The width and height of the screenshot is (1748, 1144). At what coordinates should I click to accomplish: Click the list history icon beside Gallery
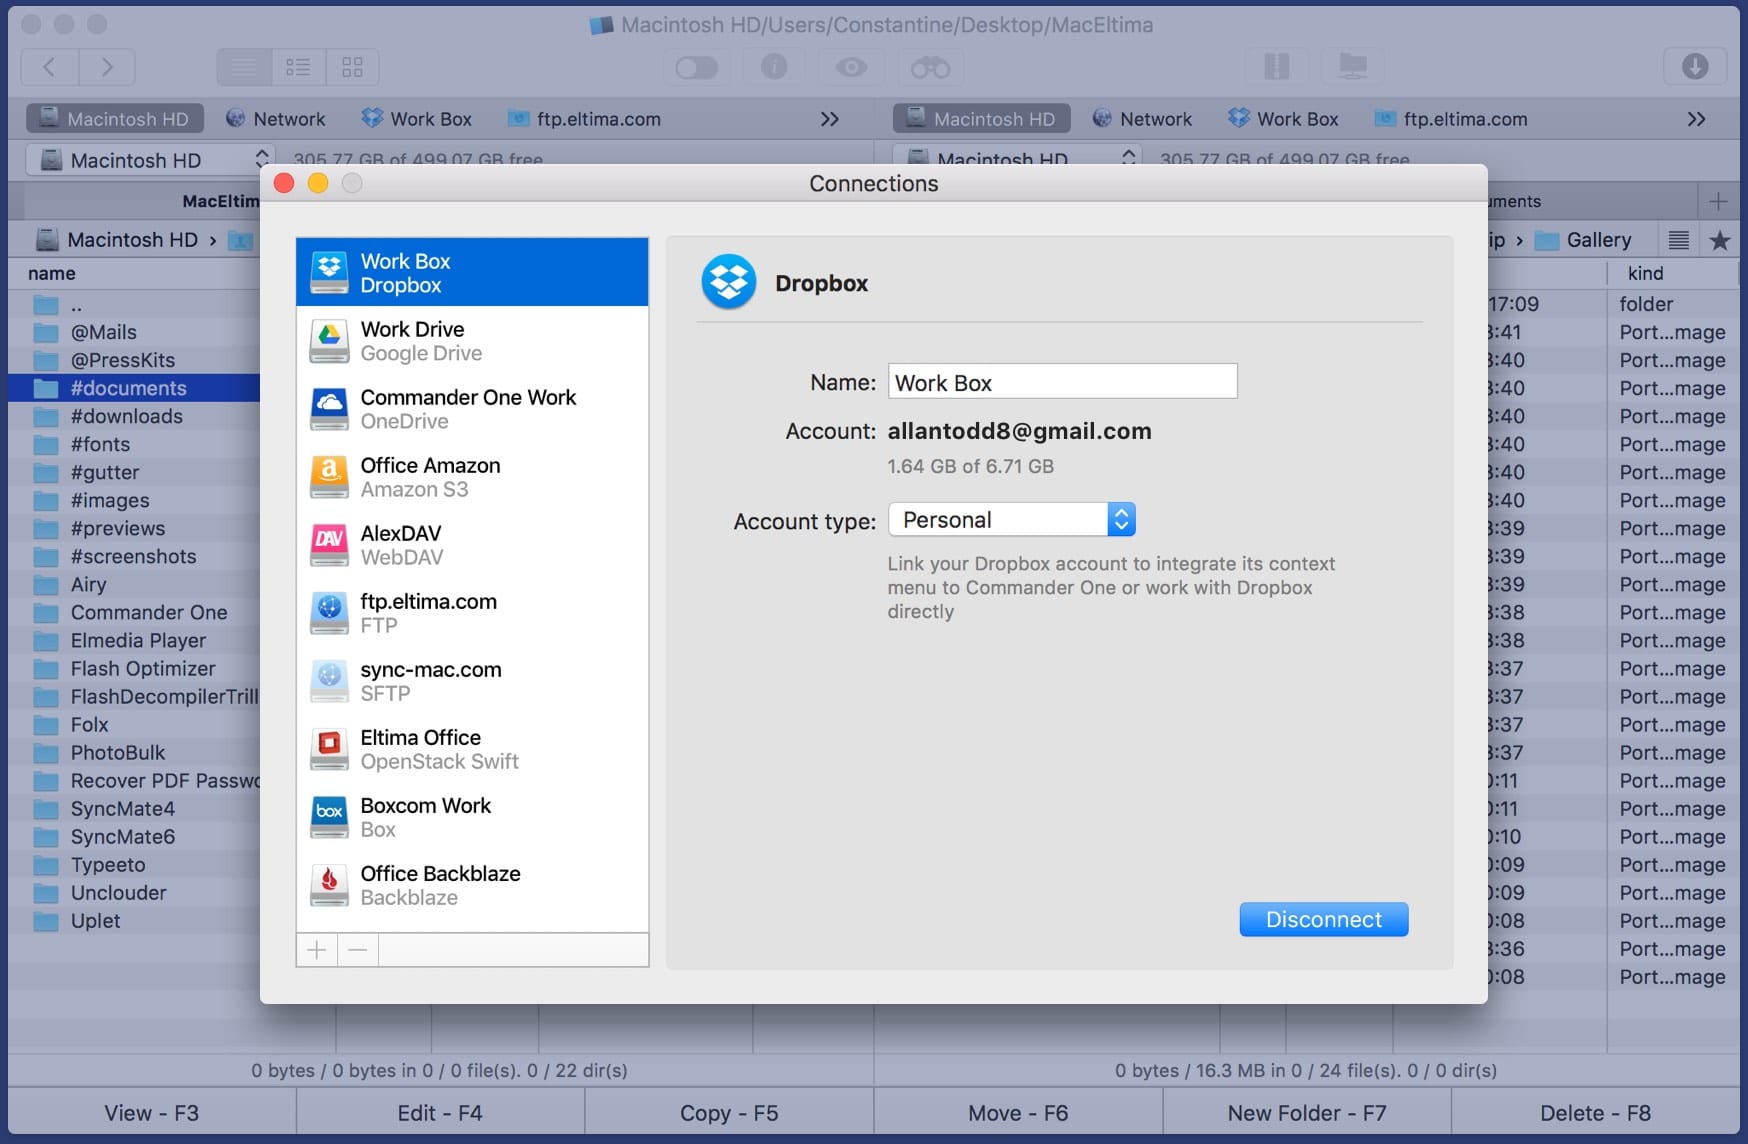pos(1679,240)
